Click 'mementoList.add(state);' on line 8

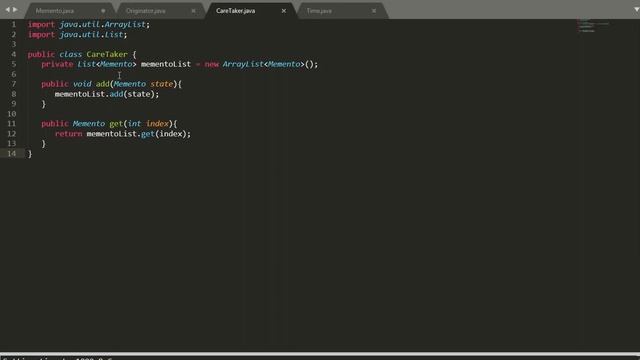point(107,94)
